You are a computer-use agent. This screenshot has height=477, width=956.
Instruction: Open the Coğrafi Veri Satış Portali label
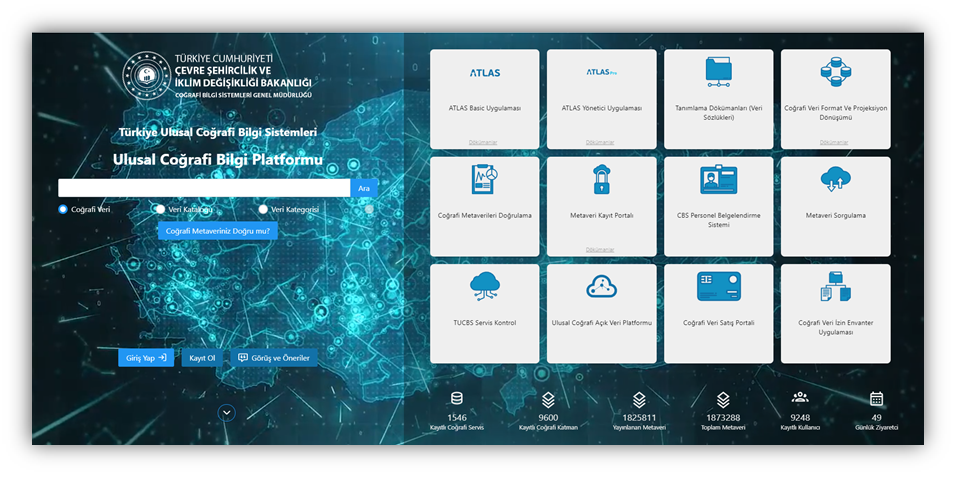pos(718,323)
